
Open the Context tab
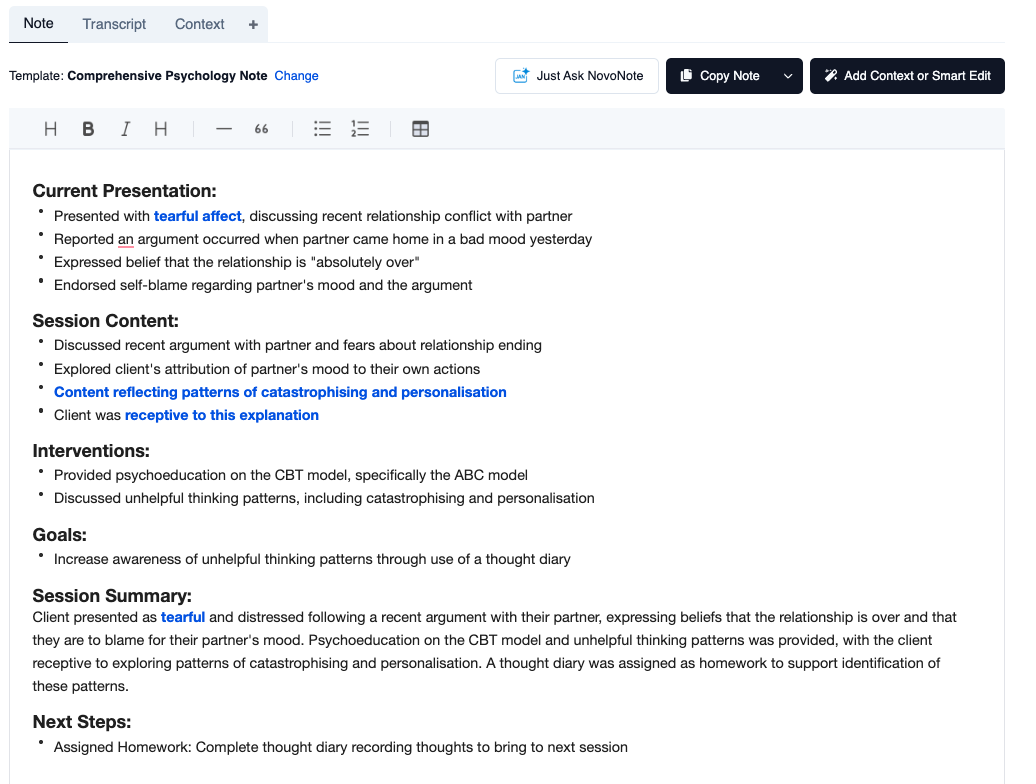coord(200,24)
